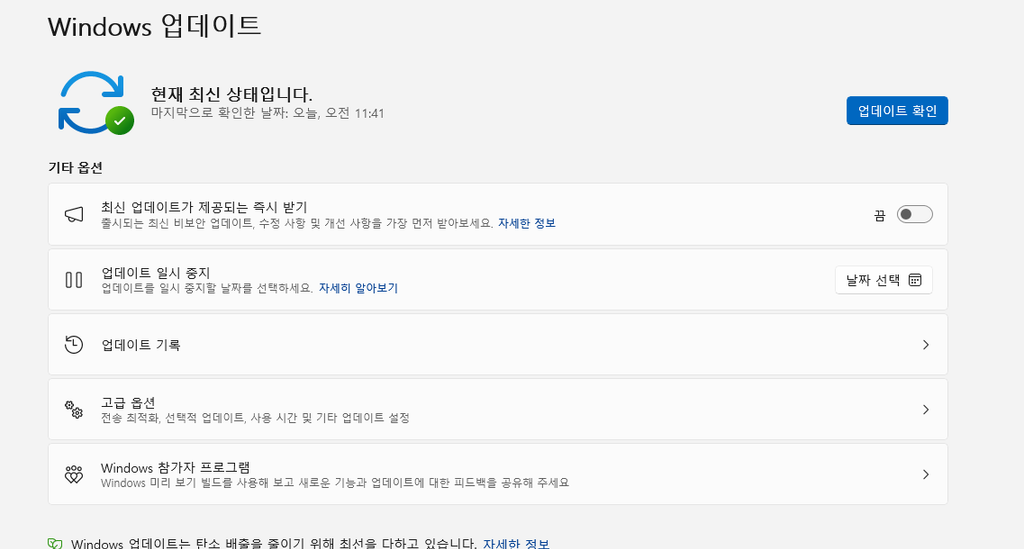Screen dimensions: 1024x549
Task: Click the 전송 최적화, 선택적 업데이트 description text
Action: 255,418
